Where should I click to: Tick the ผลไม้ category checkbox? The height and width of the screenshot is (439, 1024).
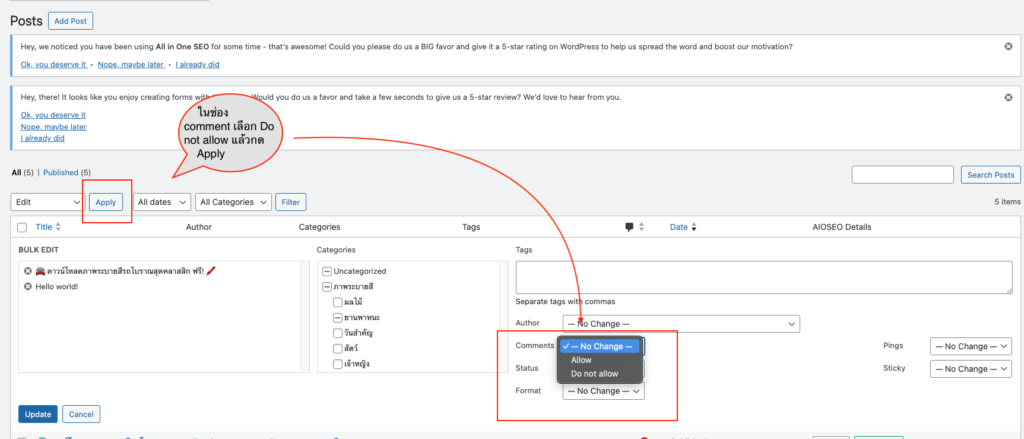coord(339,301)
